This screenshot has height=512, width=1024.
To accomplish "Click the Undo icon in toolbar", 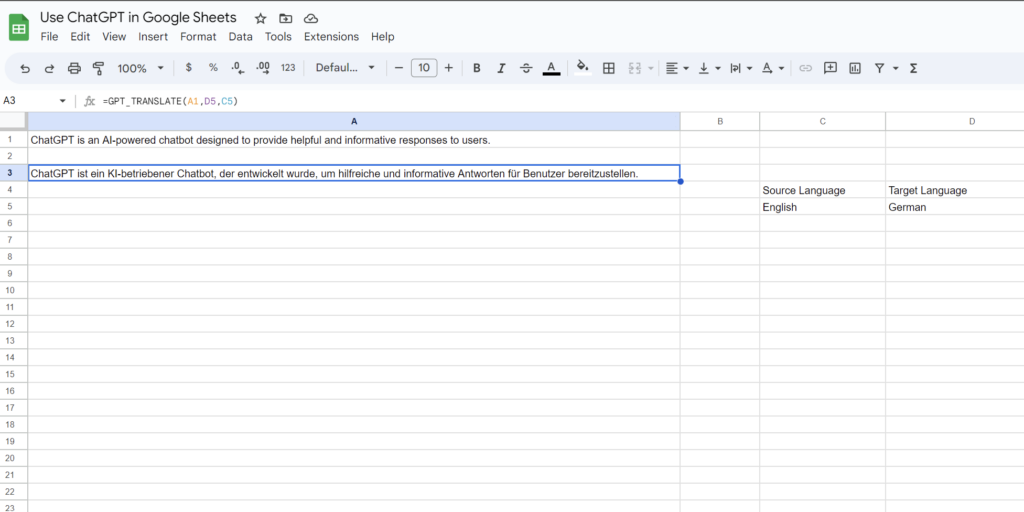I will 25,68.
